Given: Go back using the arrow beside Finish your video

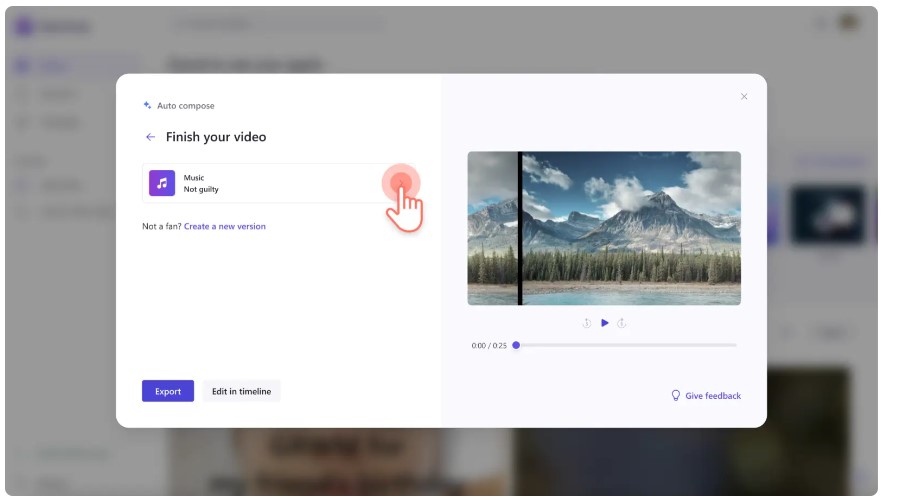Looking at the screenshot, I should [150, 137].
